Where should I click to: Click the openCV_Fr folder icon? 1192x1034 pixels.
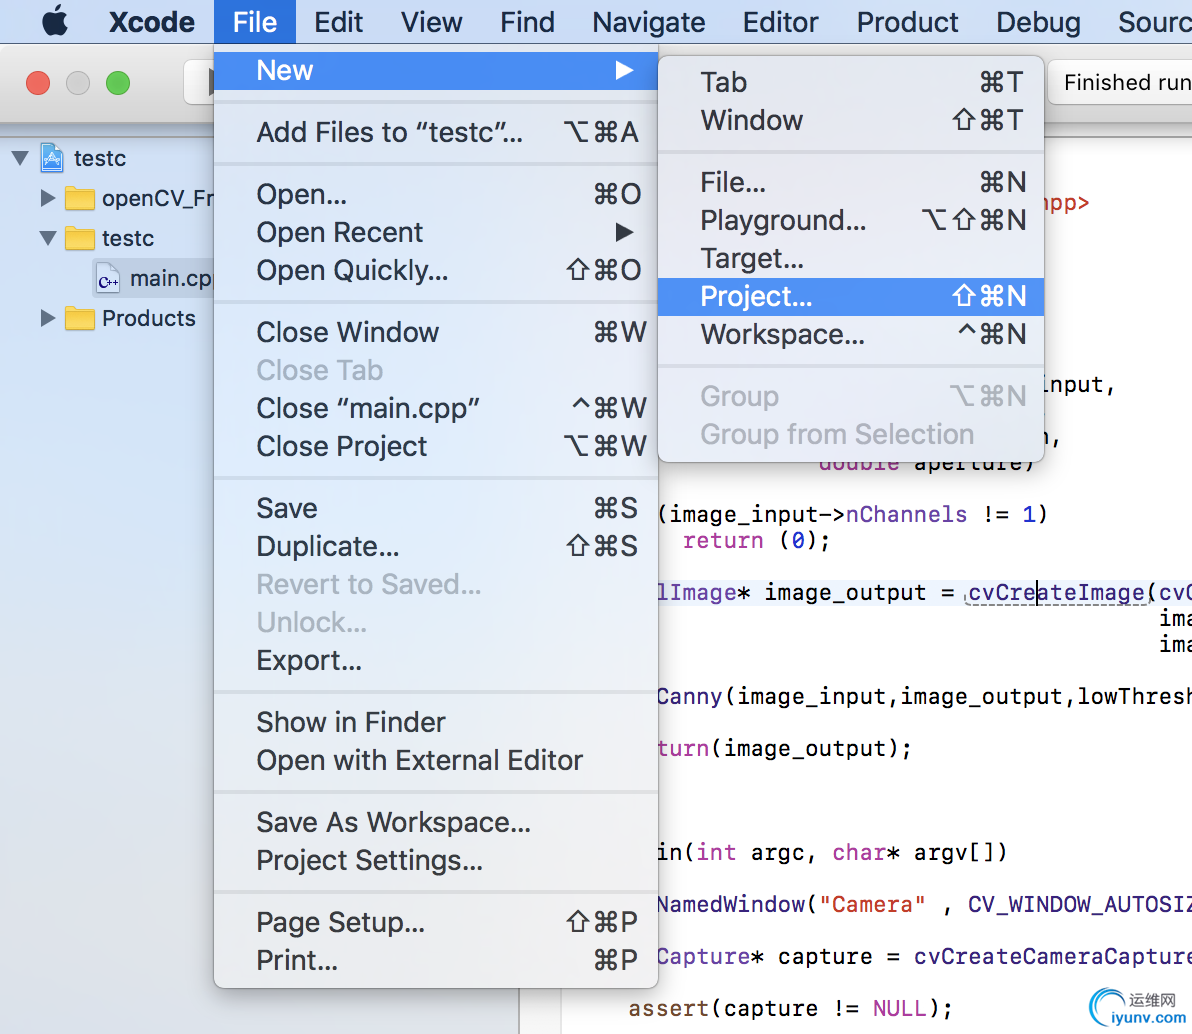pyautogui.click(x=80, y=198)
